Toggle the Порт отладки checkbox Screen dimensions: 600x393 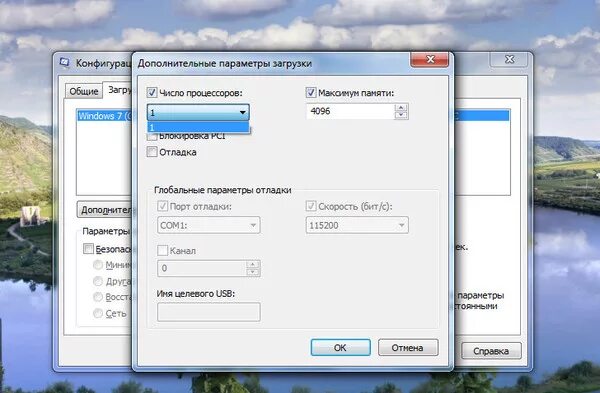click(x=162, y=206)
